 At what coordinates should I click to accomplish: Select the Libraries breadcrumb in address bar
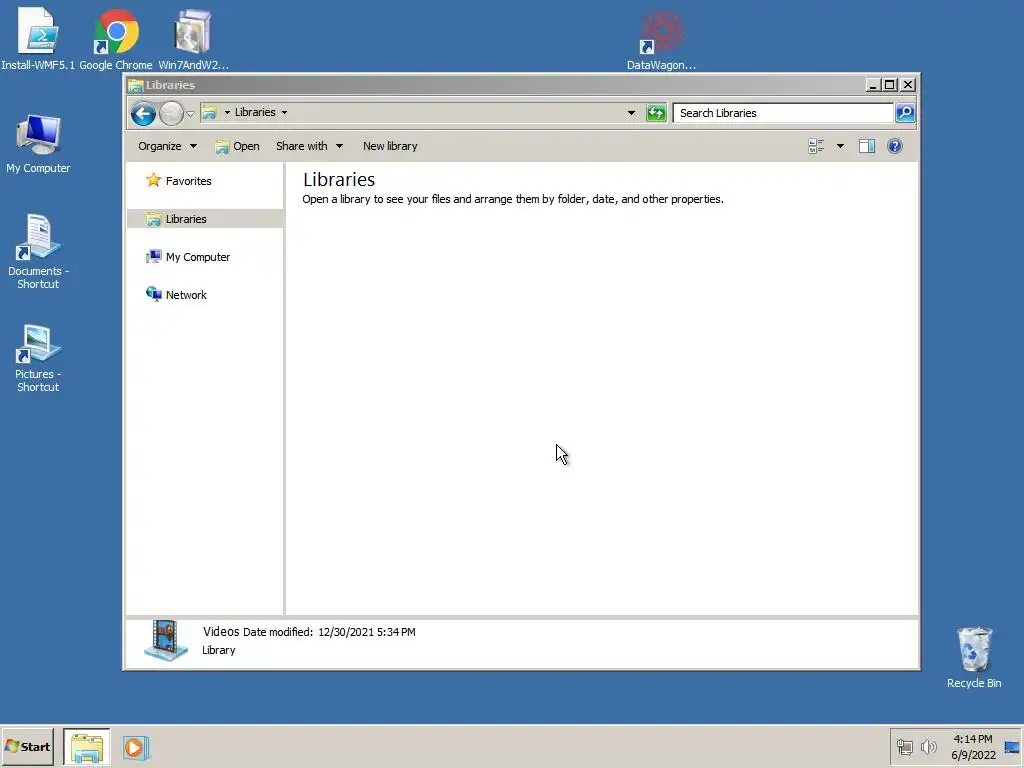point(255,112)
